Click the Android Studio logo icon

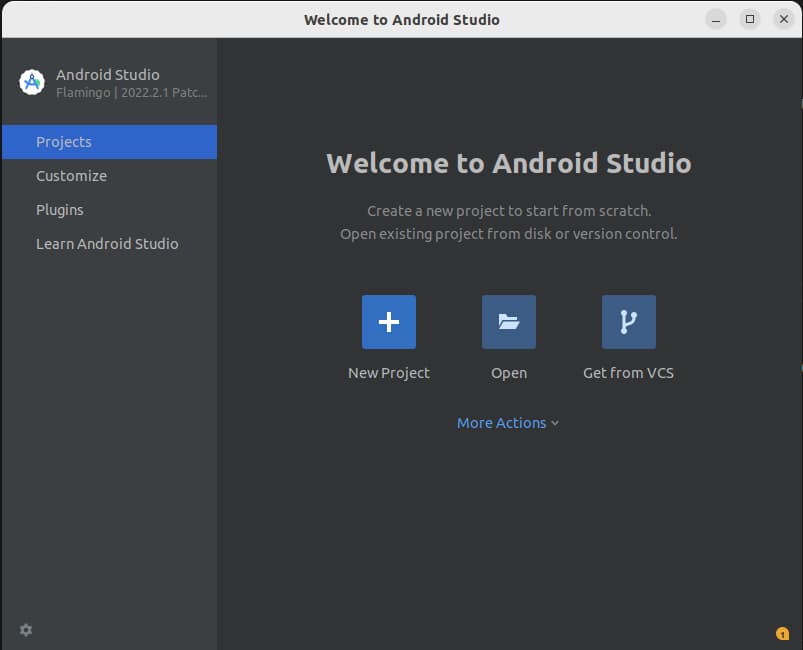[x=32, y=82]
